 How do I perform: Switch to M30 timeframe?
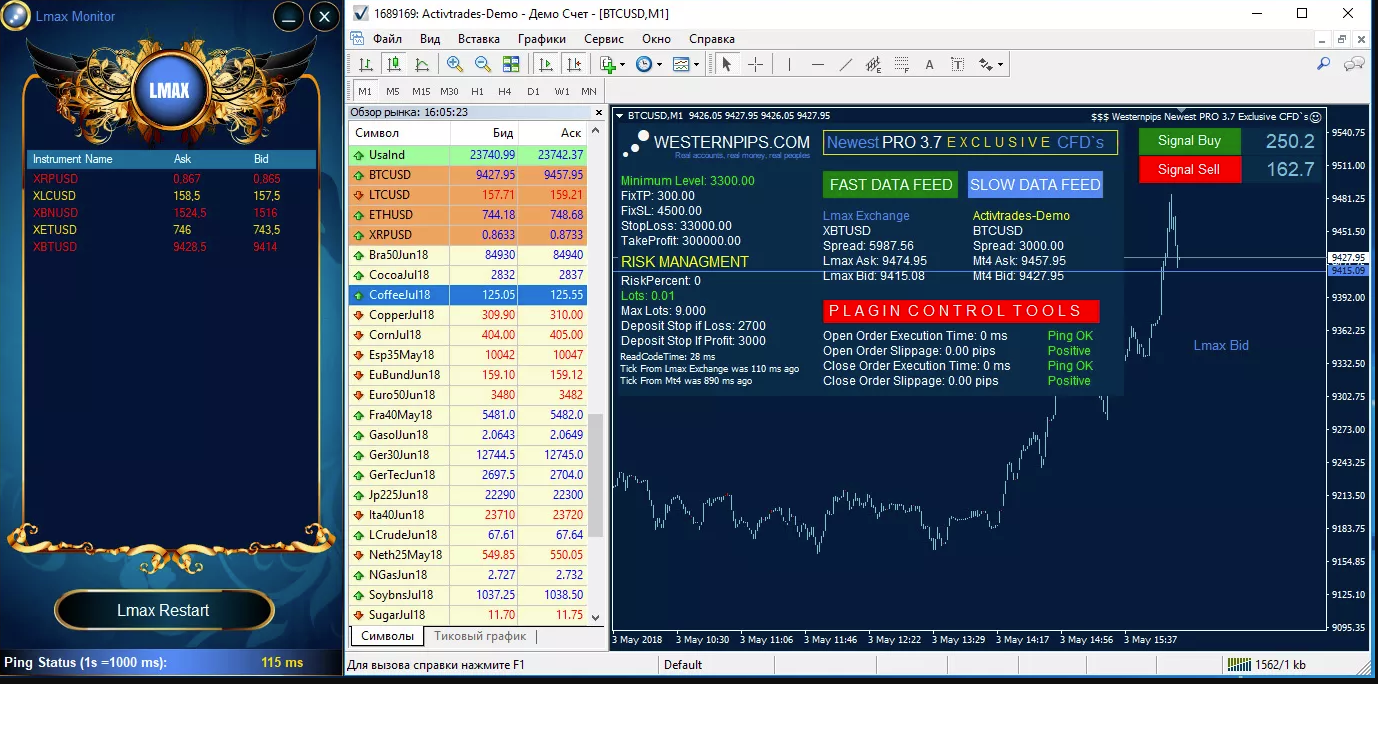click(x=449, y=91)
